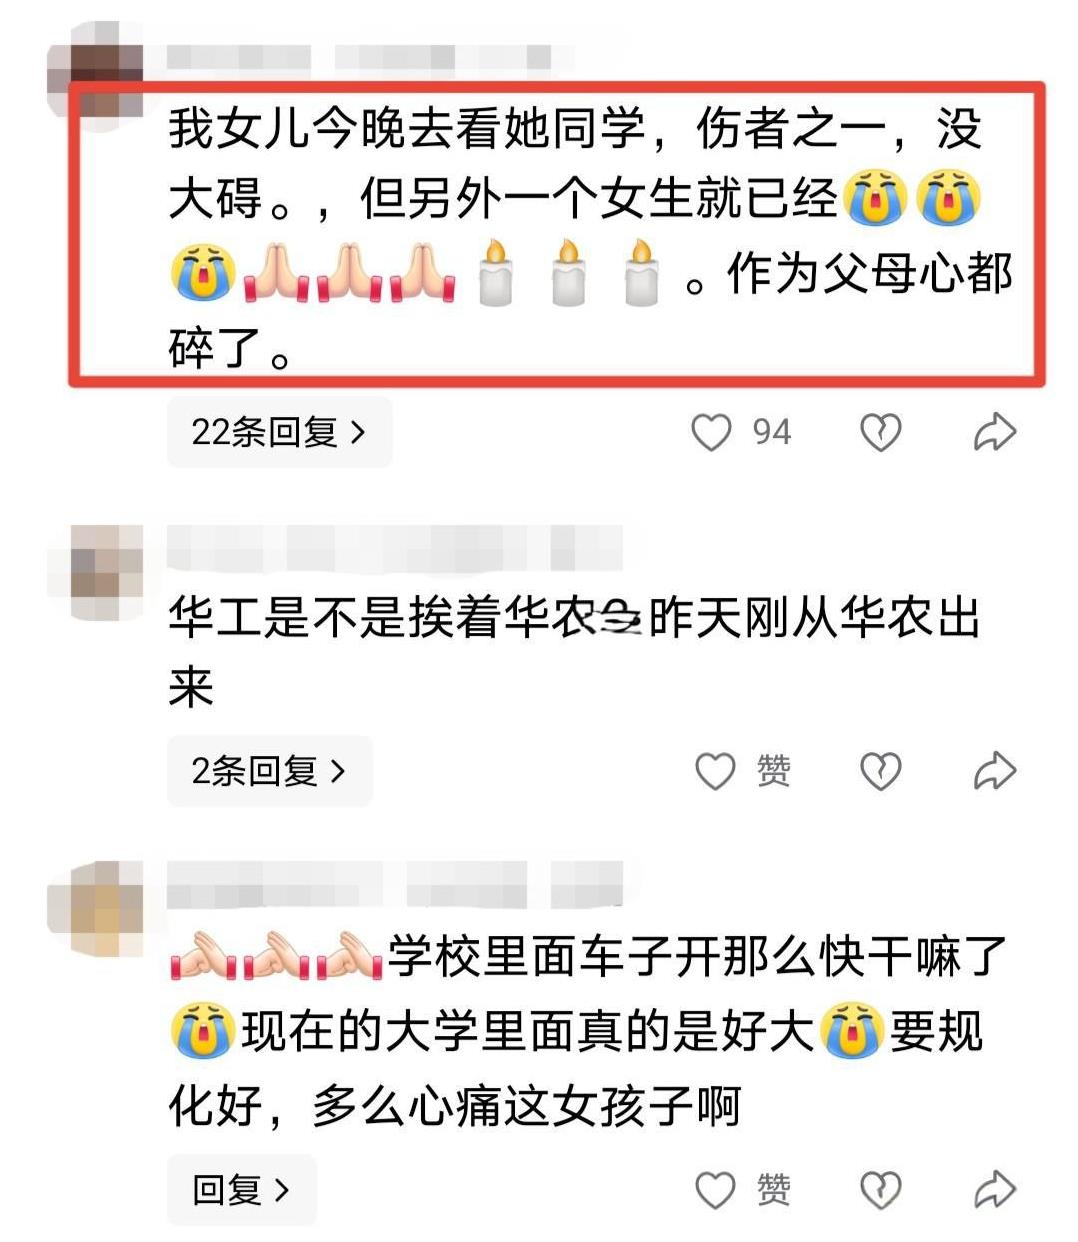Open the 回复 reply button on last comment
The height and width of the screenshot is (1242, 1078).
pyautogui.click(x=241, y=1190)
